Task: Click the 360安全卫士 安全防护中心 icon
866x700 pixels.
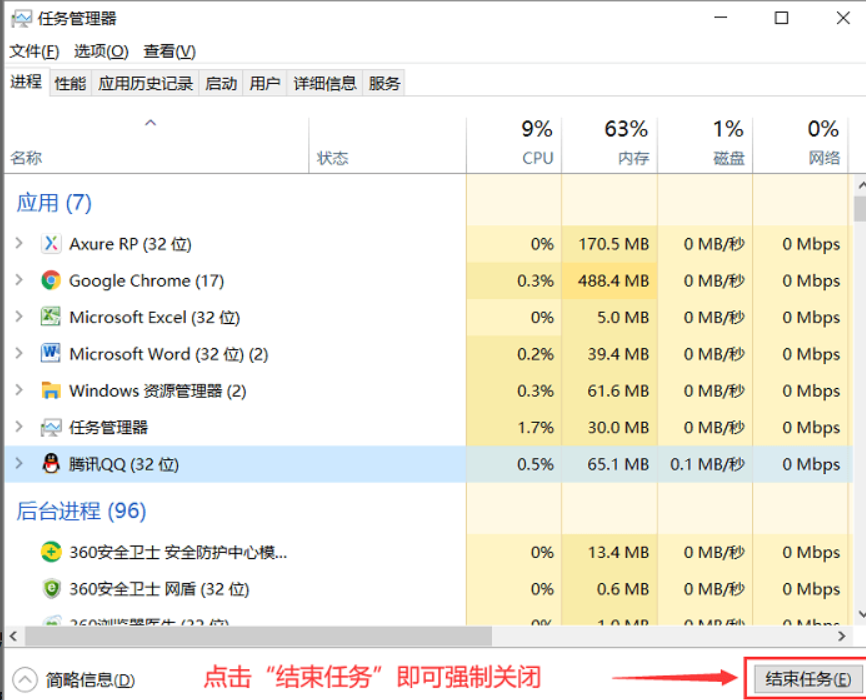Action: (x=51, y=552)
